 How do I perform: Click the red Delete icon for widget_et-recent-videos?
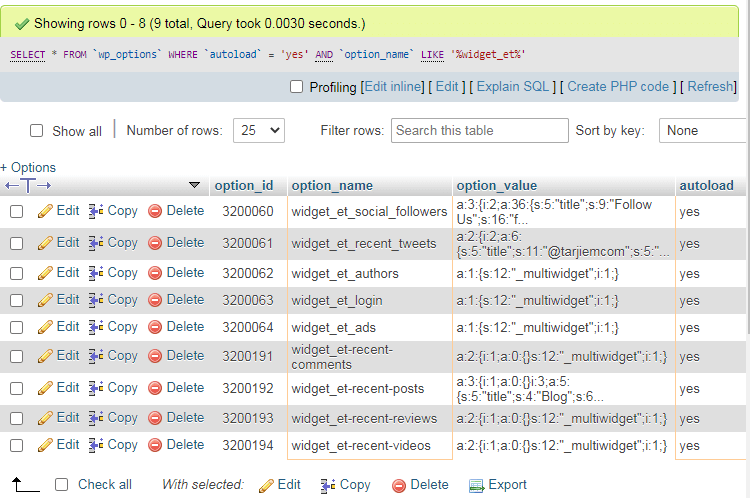(155, 445)
